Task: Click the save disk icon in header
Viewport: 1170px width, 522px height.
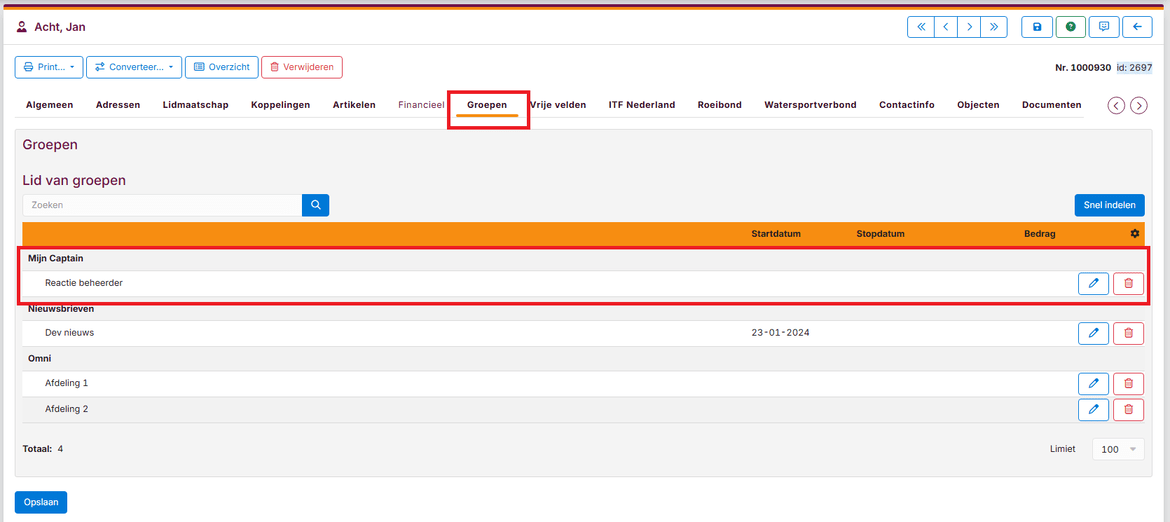Action: [x=1036, y=27]
